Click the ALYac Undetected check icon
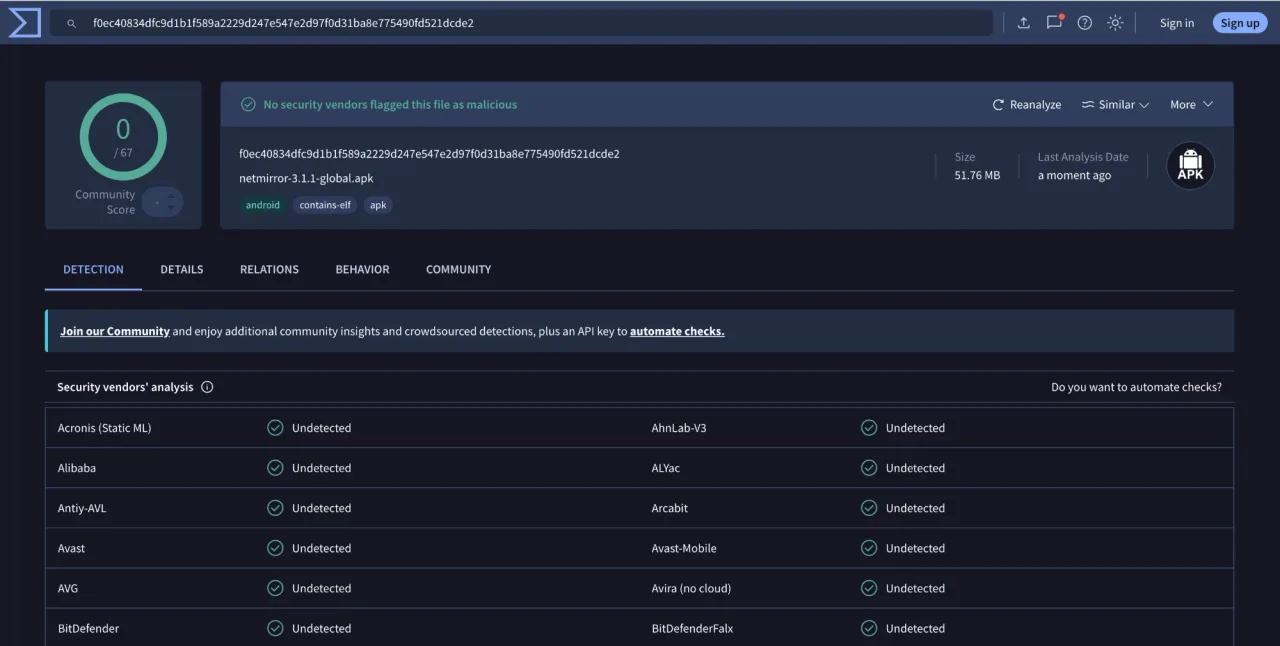This screenshot has height=646, width=1280. click(x=869, y=468)
